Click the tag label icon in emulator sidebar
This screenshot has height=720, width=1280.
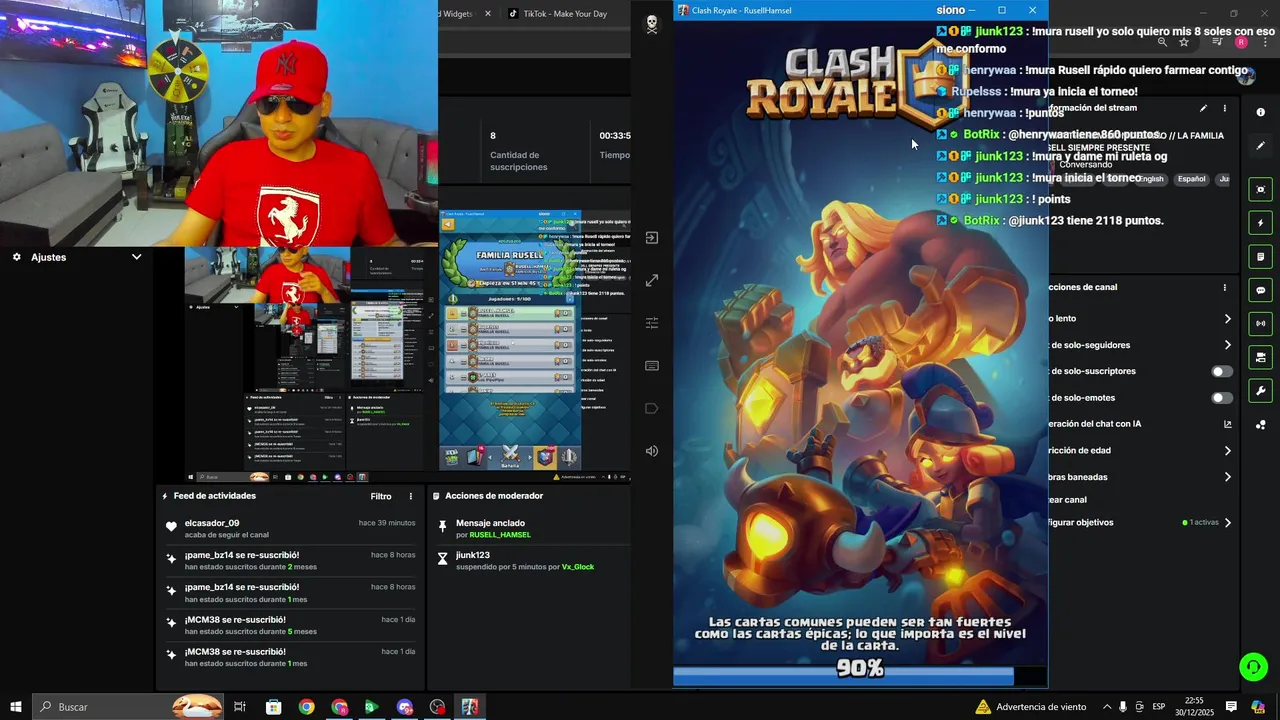click(x=652, y=408)
